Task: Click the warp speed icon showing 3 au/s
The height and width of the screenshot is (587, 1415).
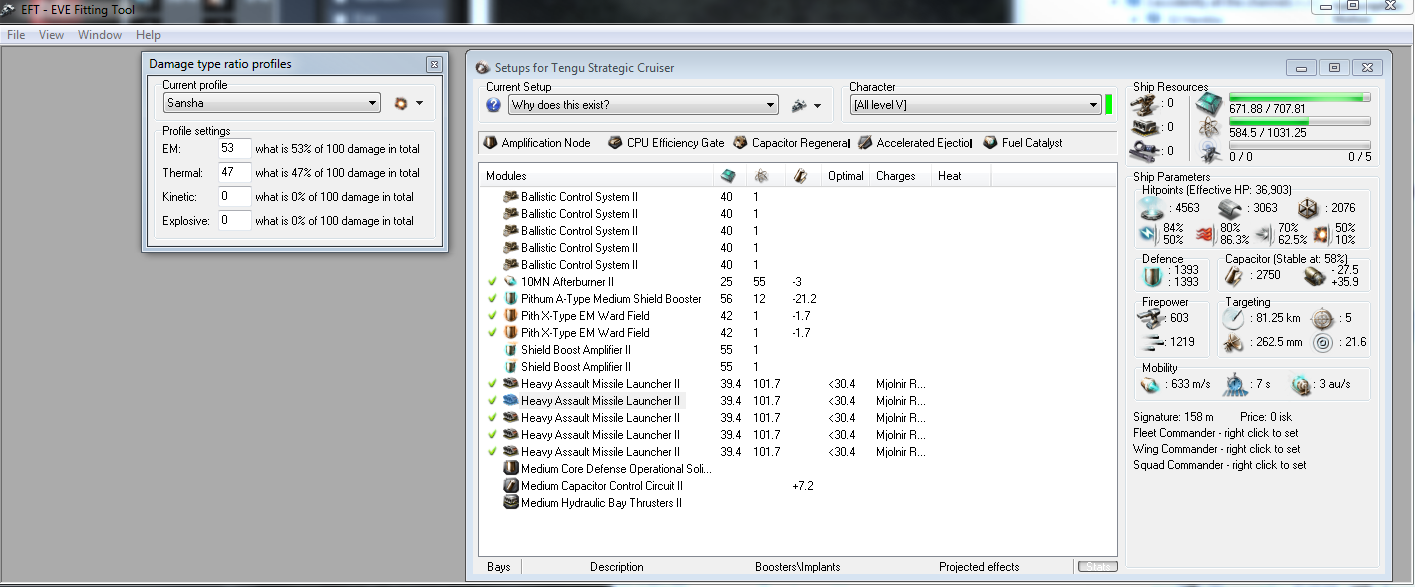Action: (x=1301, y=386)
